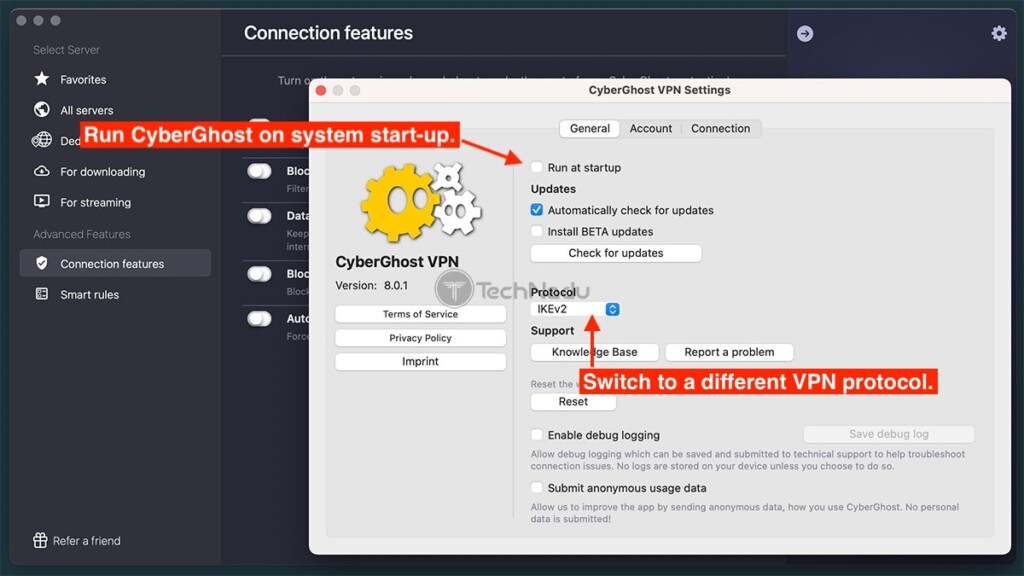The height and width of the screenshot is (576, 1024).
Task: Enable Install BETA updates checkbox
Action: coord(536,231)
